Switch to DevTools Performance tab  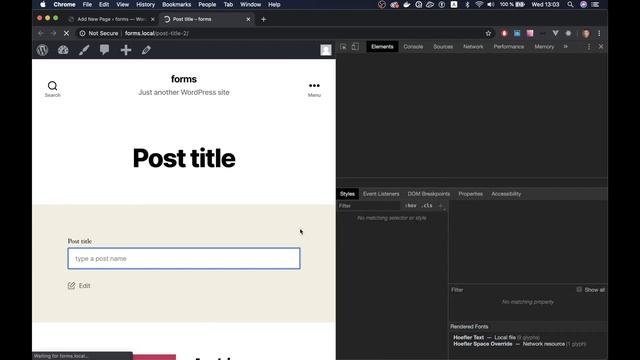coord(509,47)
